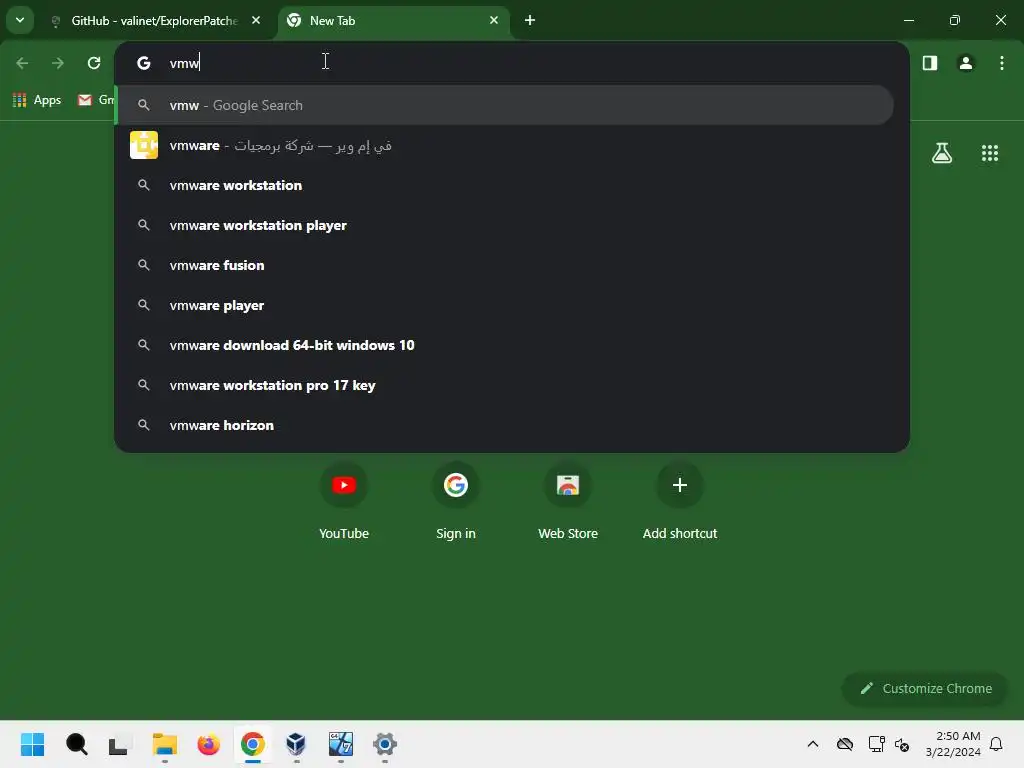Open the YouTube shortcut
Viewport: 1024px width, 768px height.
[x=344, y=502]
